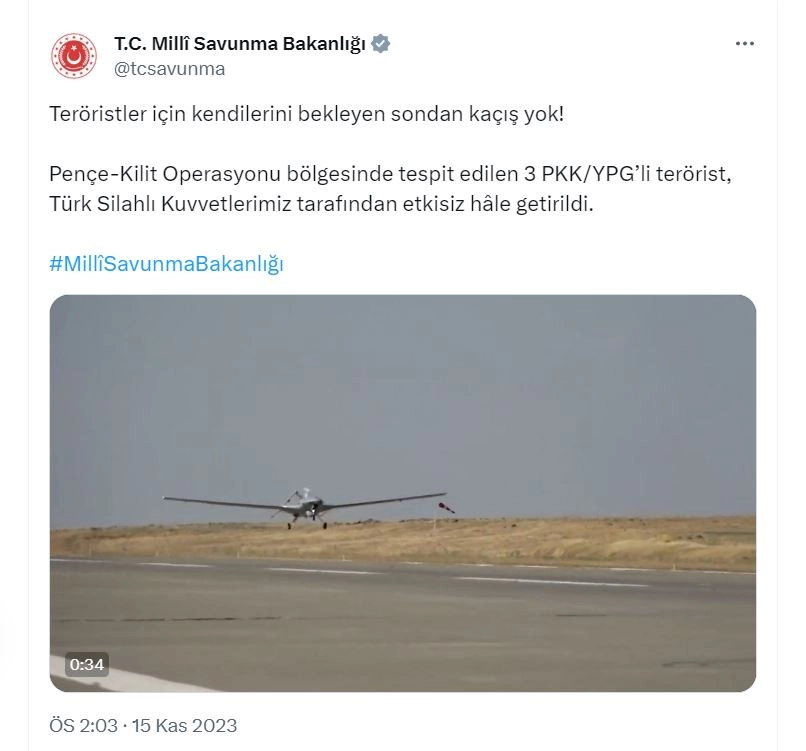Image resolution: width=806 pixels, height=751 pixels.
Task: Click the "Pençe-Kilit Operasyonu" text line
Action: point(390,174)
